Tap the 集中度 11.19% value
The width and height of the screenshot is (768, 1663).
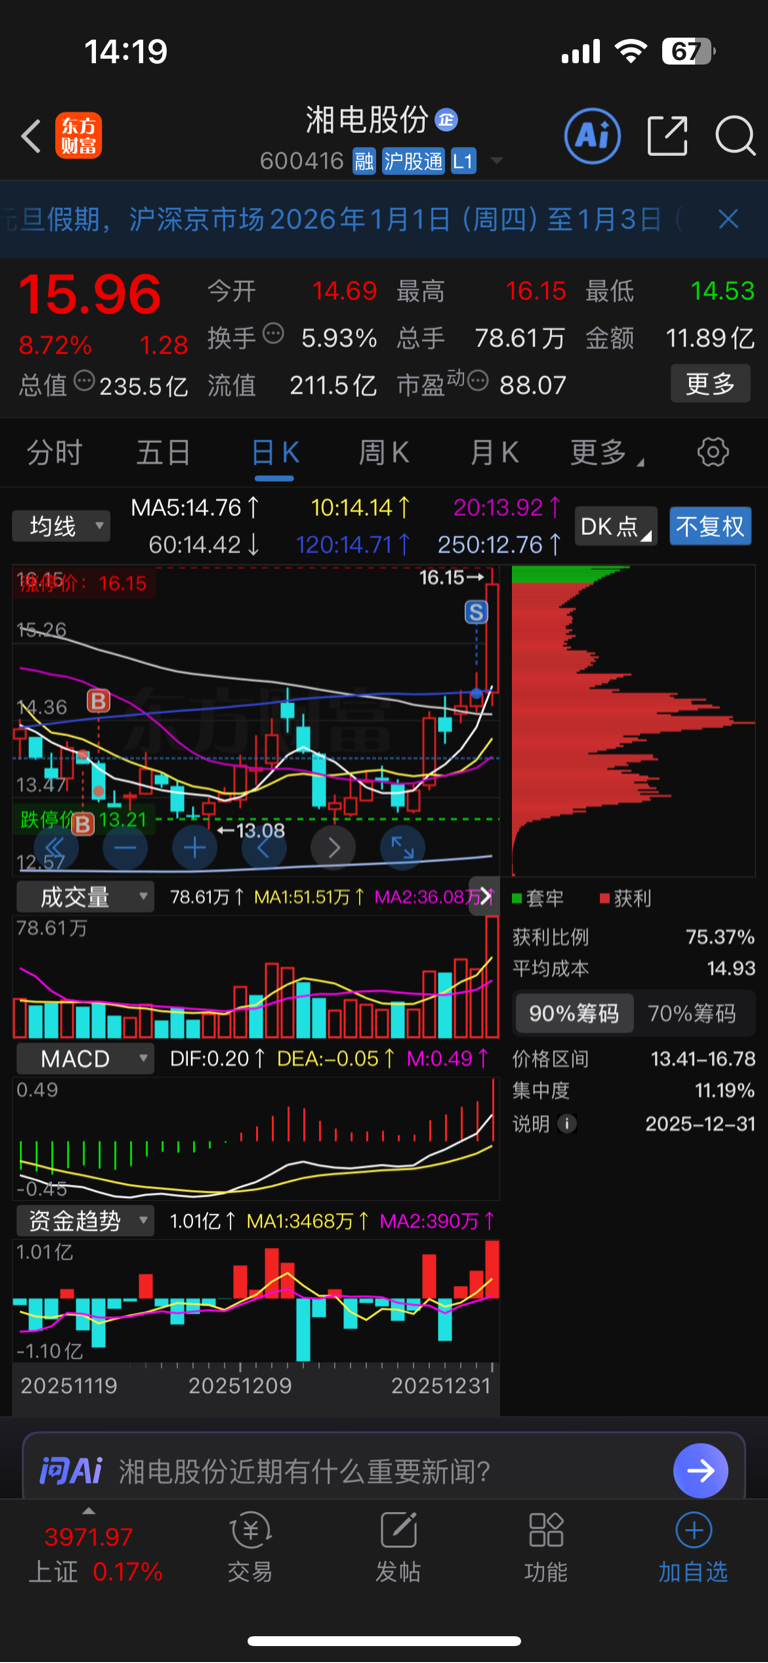pos(724,1090)
